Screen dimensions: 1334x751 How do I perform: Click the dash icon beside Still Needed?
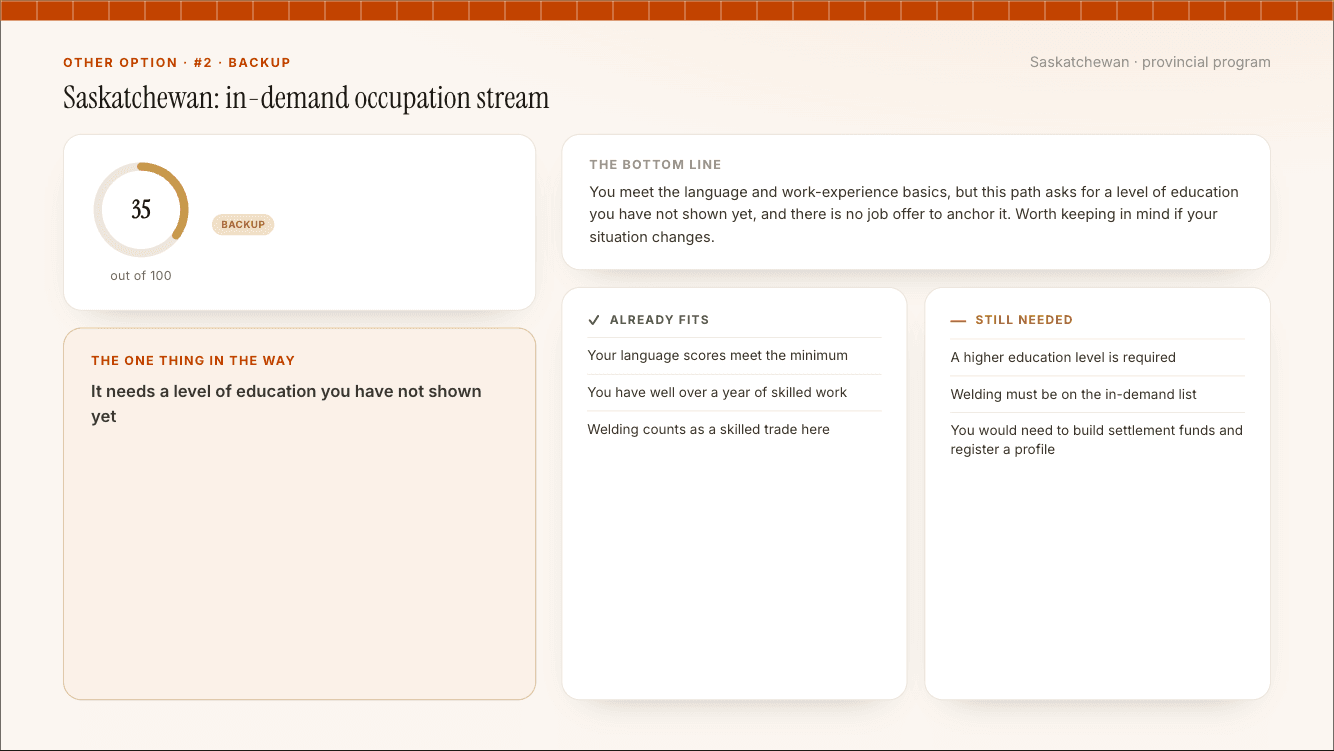[x=958, y=321]
